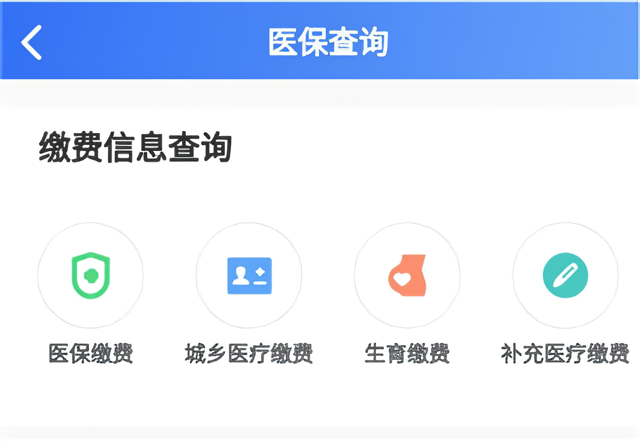Select the 生育缴费 text label
Screen dimensions: 640x442
(x=407, y=353)
